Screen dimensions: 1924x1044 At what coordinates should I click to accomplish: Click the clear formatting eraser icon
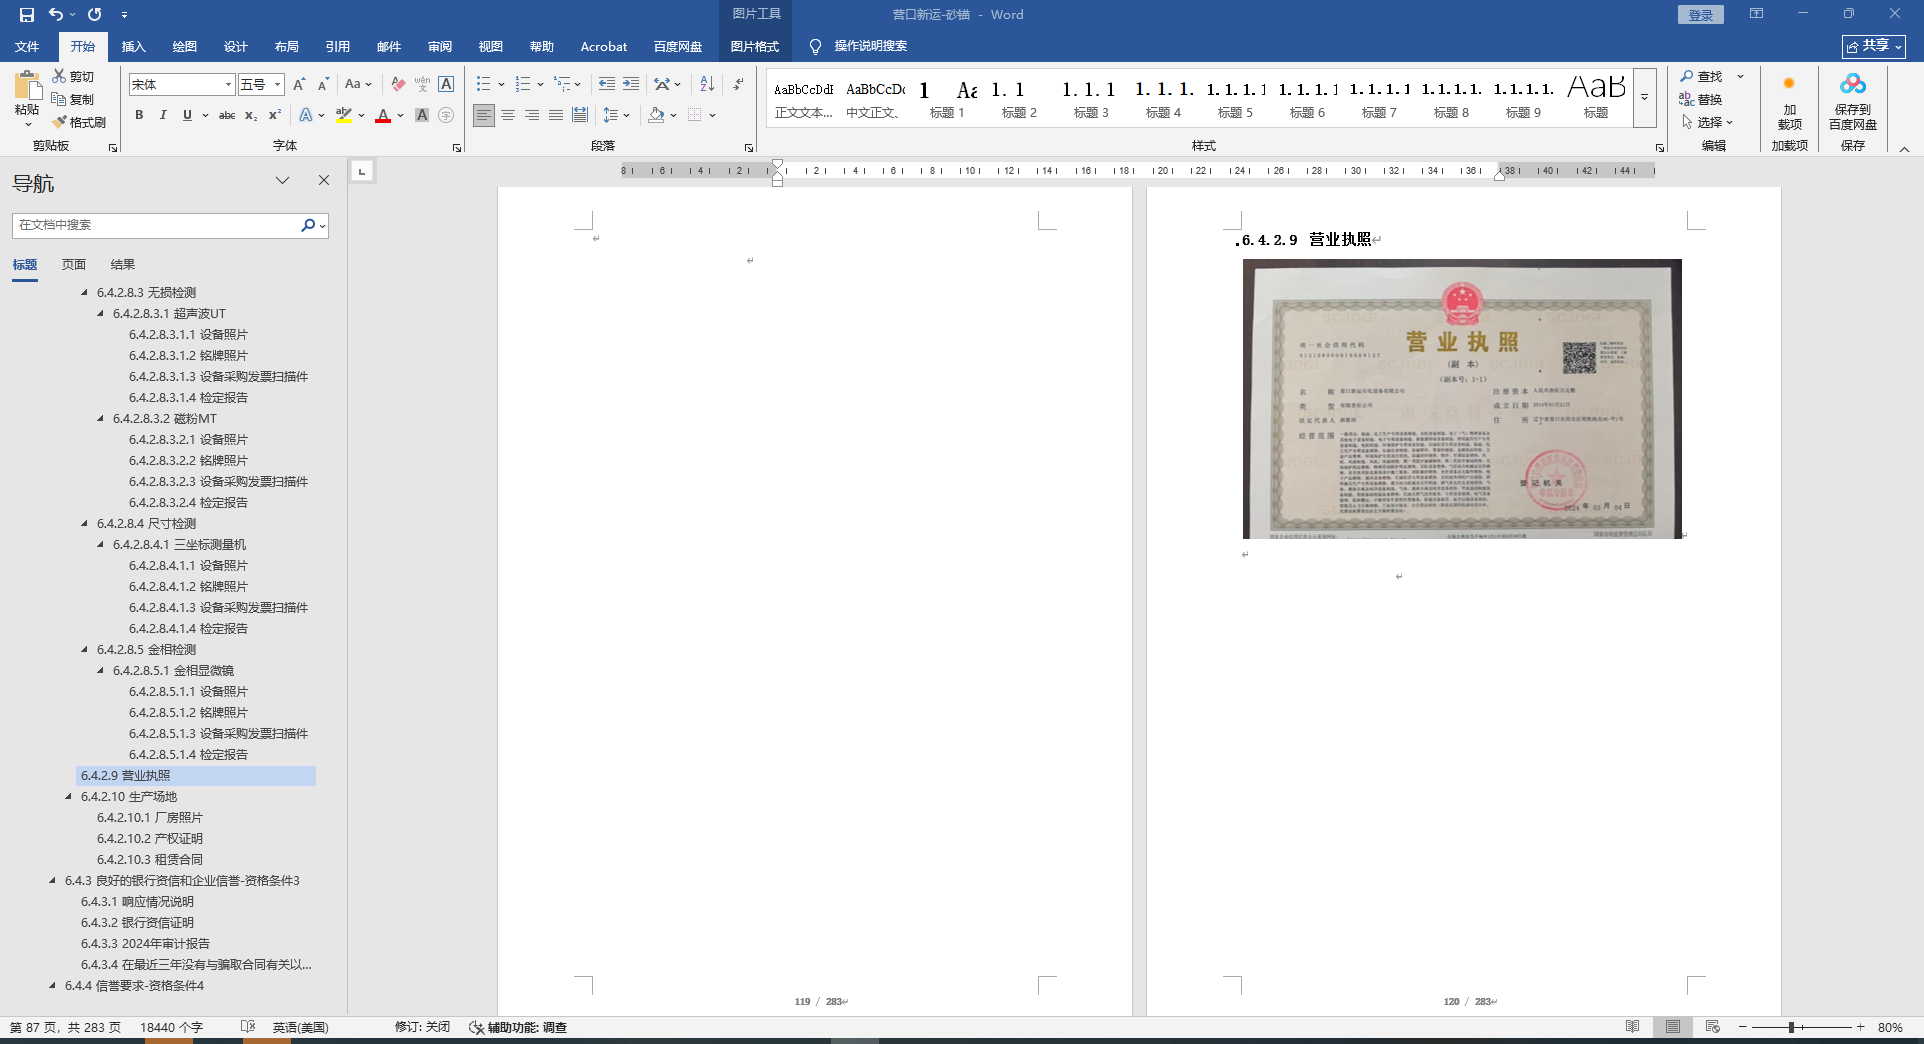click(x=398, y=84)
